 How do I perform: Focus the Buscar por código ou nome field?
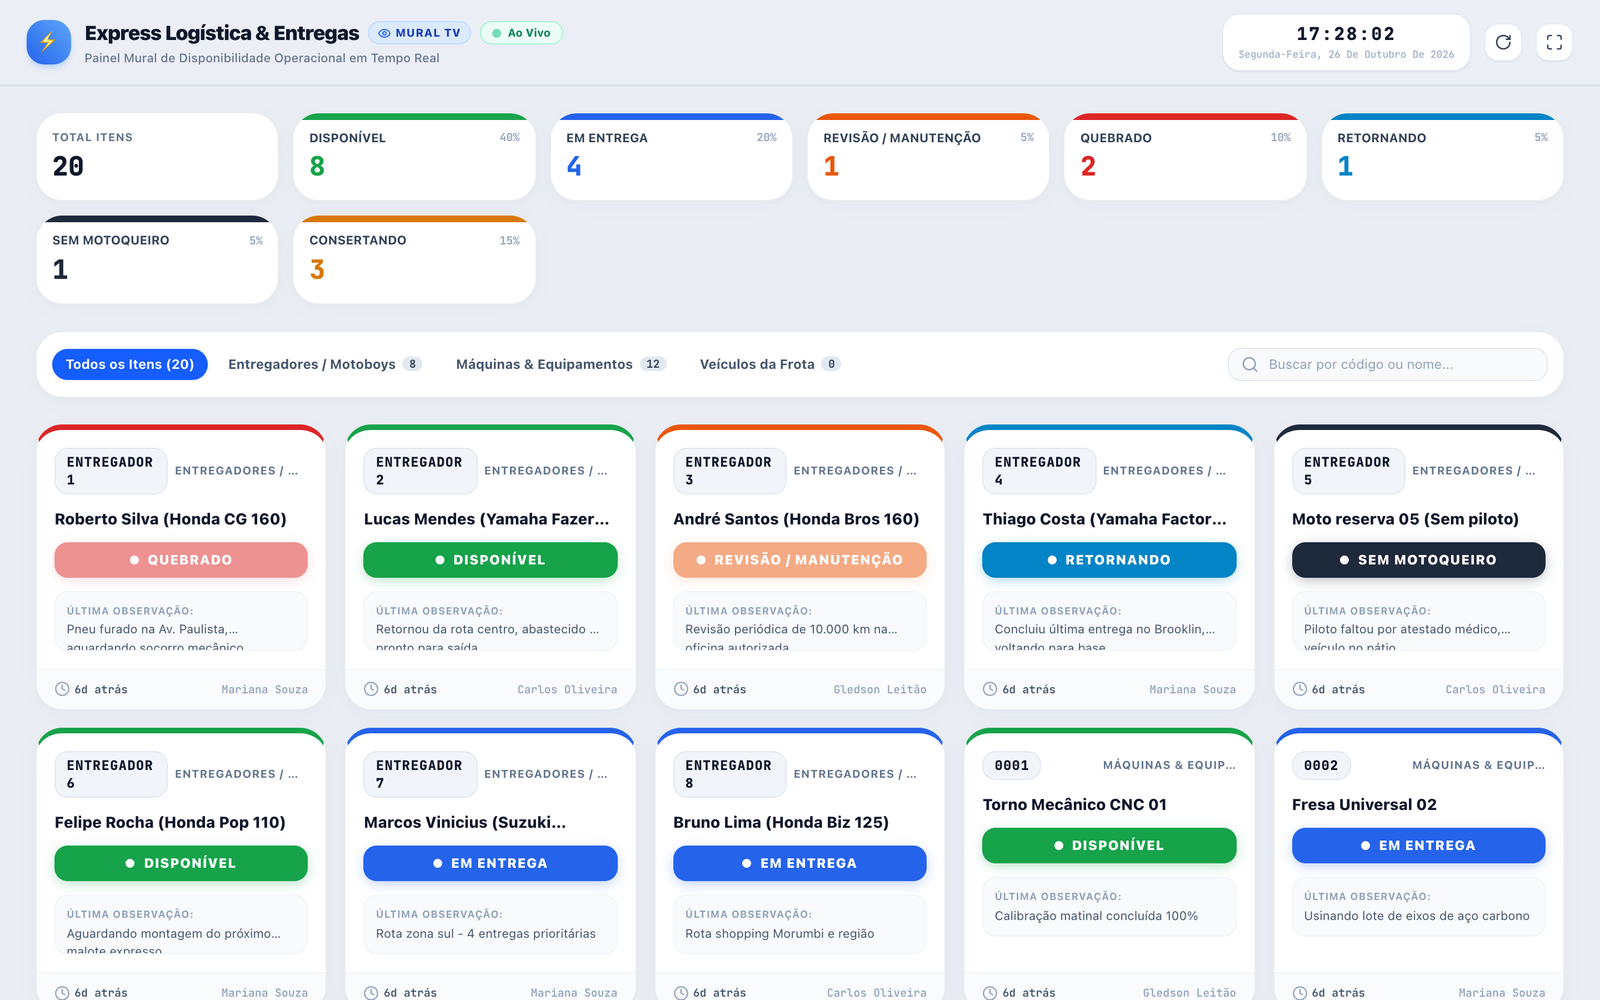(1387, 364)
